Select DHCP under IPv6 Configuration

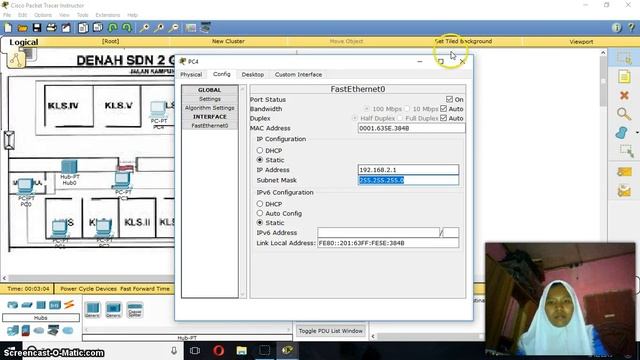(260, 204)
